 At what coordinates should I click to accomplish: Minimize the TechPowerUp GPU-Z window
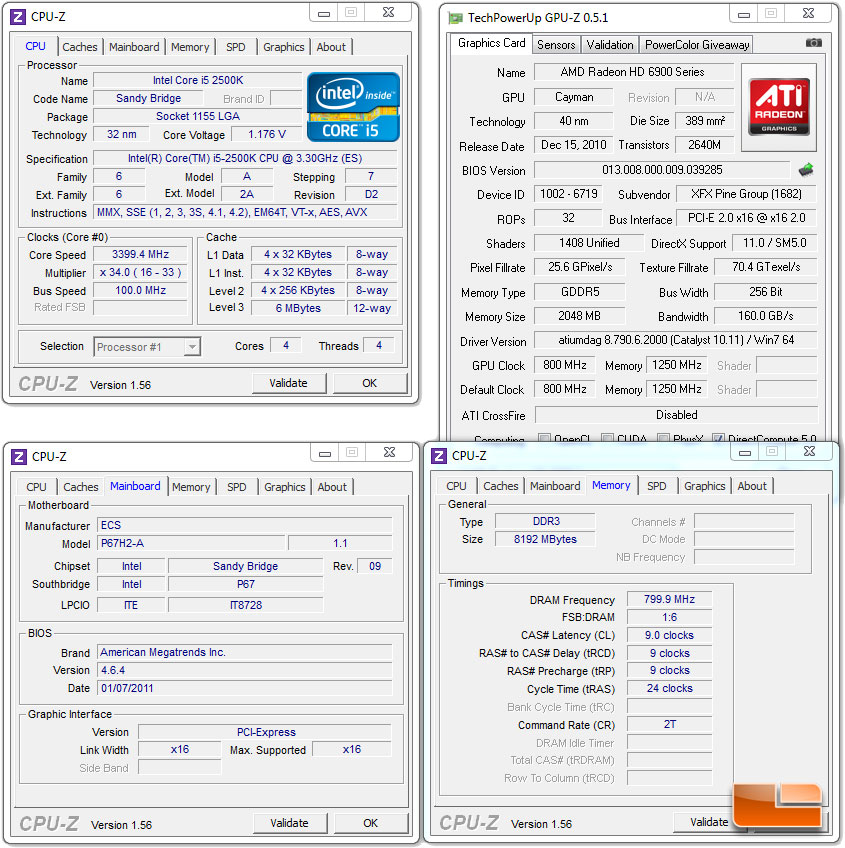coord(744,14)
